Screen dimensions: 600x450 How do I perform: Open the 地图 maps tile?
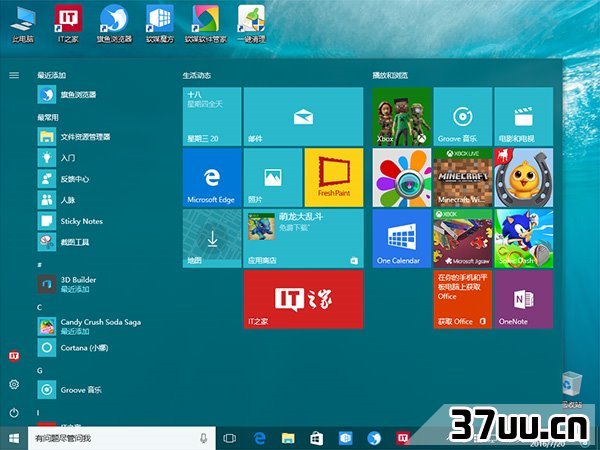(212, 238)
